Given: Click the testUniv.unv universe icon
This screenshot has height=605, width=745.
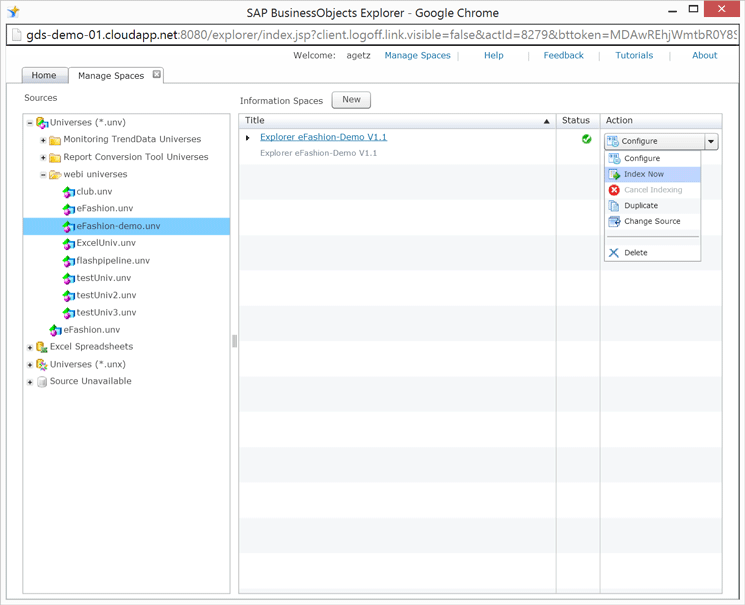Looking at the screenshot, I should point(69,278).
